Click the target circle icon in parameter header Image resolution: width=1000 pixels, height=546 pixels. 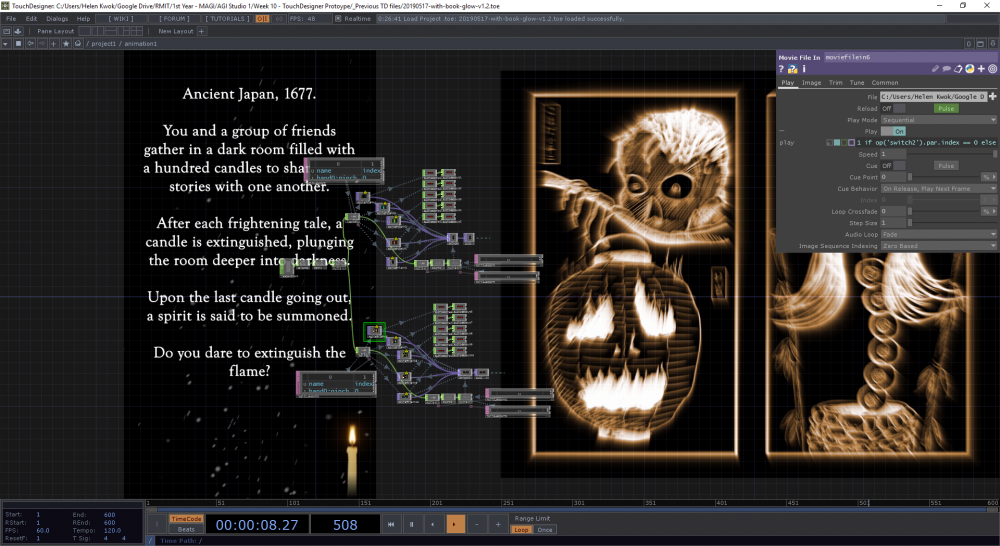pyautogui.click(x=992, y=69)
